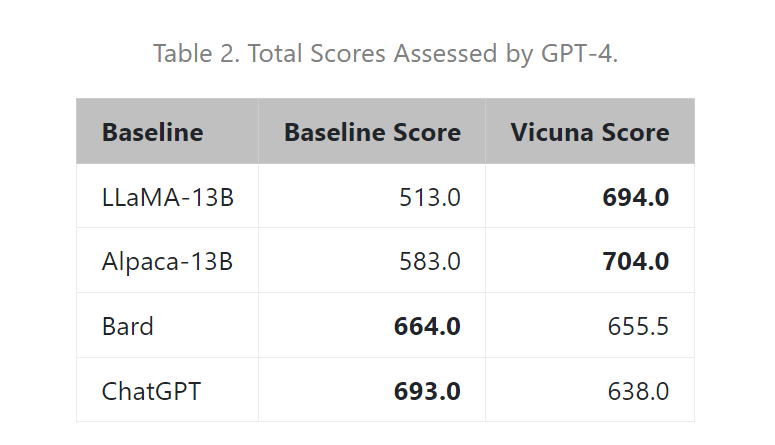Click the Bard row label
Image resolution: width=775 pixels, height=445 pixels.
[x=128, y=326]
